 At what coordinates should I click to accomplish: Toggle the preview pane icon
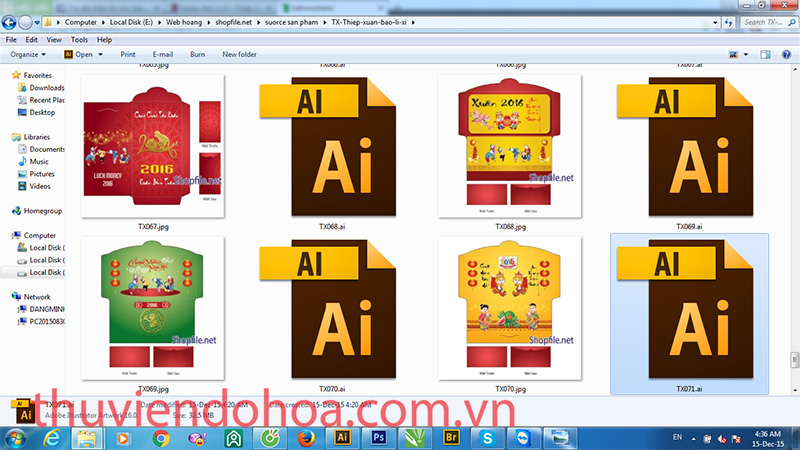tap(765, 55)
